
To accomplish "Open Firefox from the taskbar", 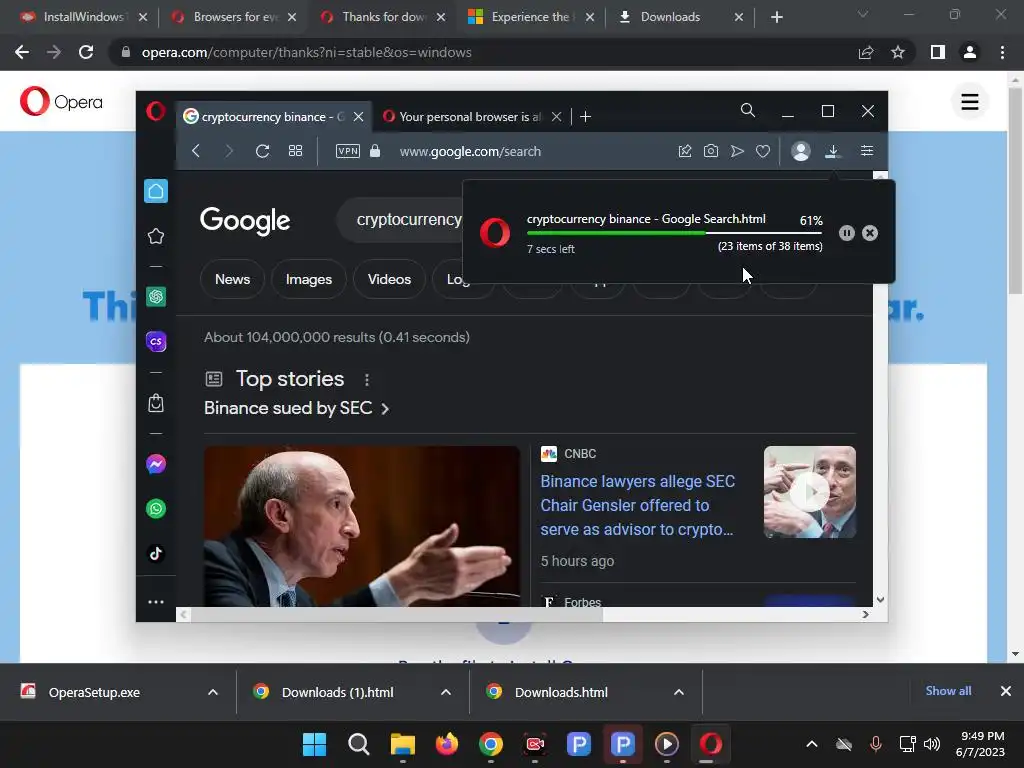I will (x=447, y=744).
